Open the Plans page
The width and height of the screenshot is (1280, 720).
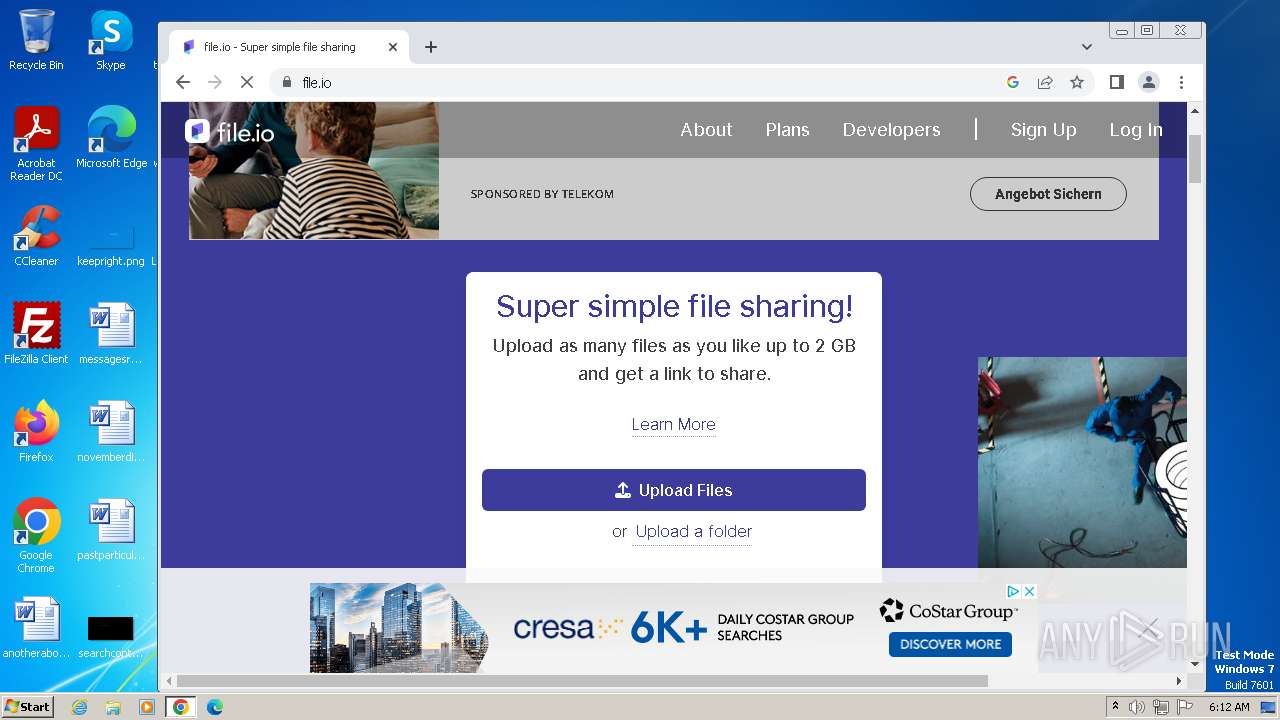point(787,130)
